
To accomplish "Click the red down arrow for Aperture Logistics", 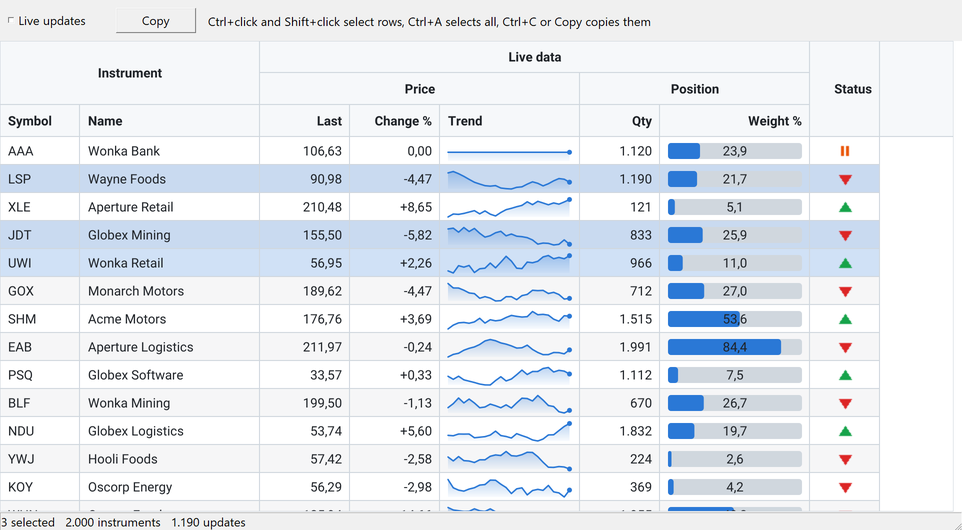I will 845,348.
